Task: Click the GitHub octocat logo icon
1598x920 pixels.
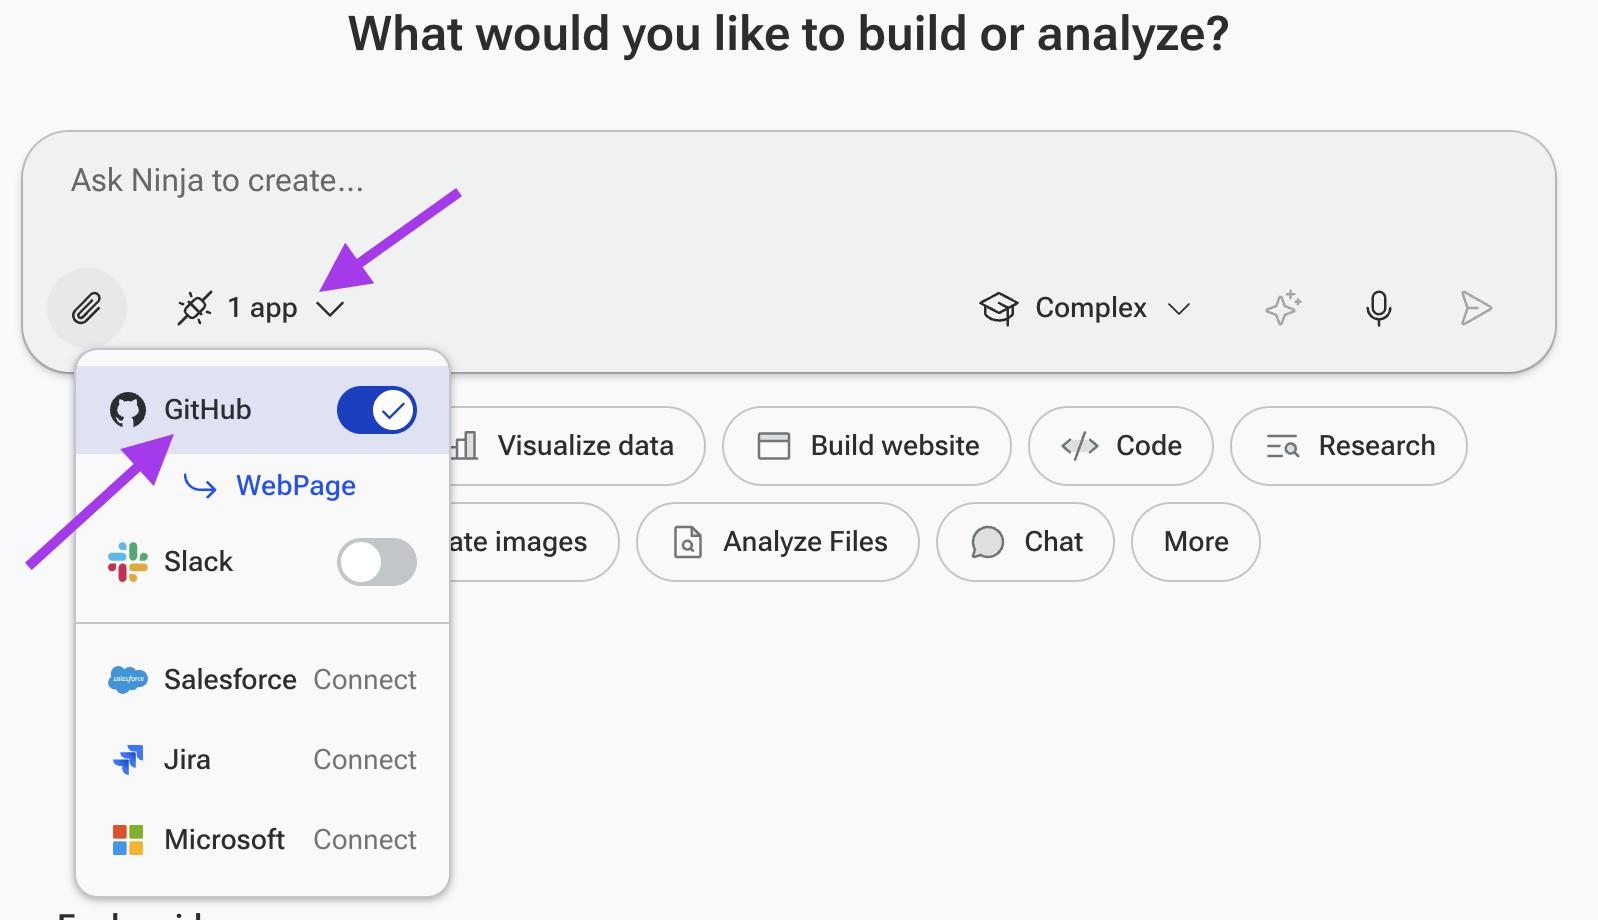Action: [x=128, y=410]
